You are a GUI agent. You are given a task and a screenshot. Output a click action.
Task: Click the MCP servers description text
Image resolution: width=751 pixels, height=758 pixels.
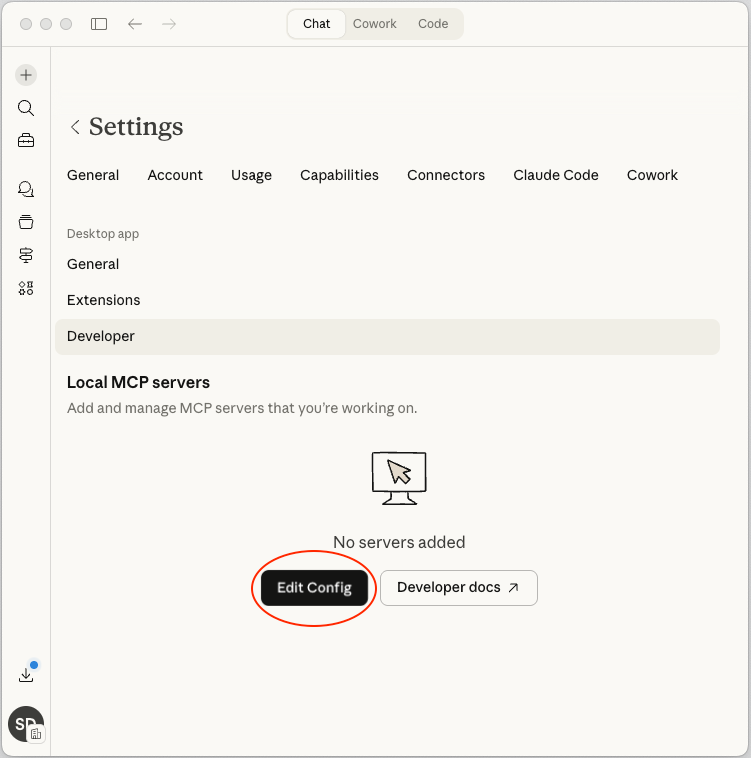(x=242, y=408)
